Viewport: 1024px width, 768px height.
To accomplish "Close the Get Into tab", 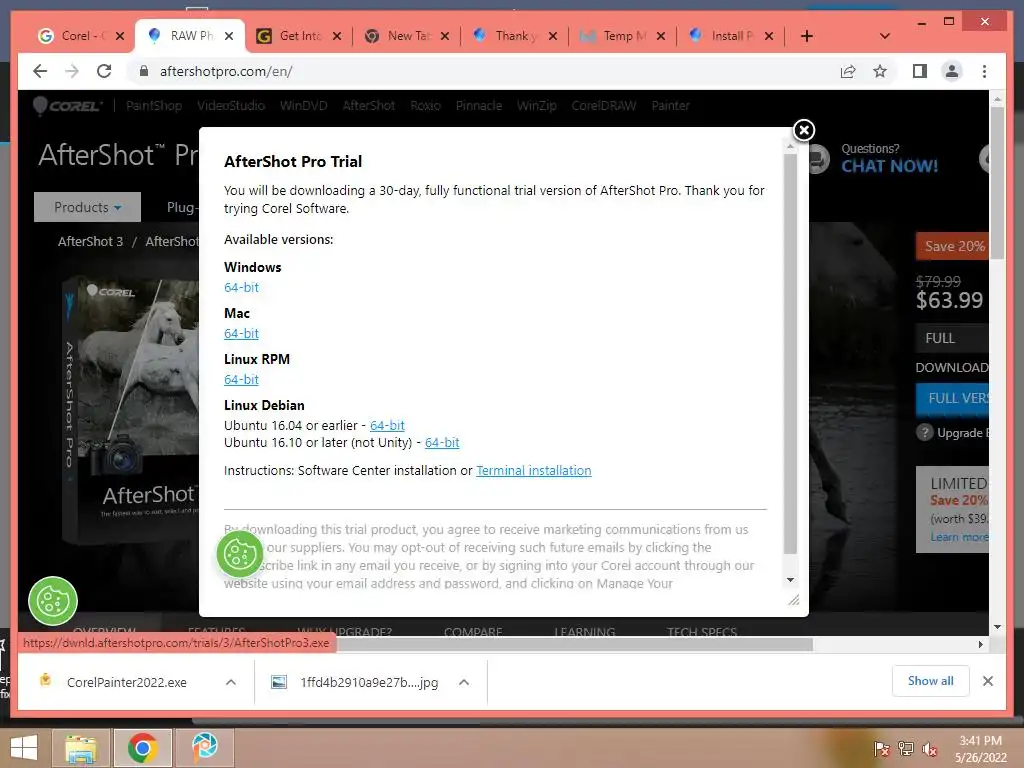I will tap(337, 36).
